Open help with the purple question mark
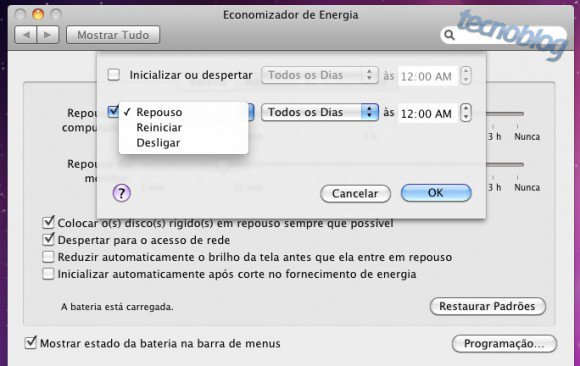 (x=121, y=193)
